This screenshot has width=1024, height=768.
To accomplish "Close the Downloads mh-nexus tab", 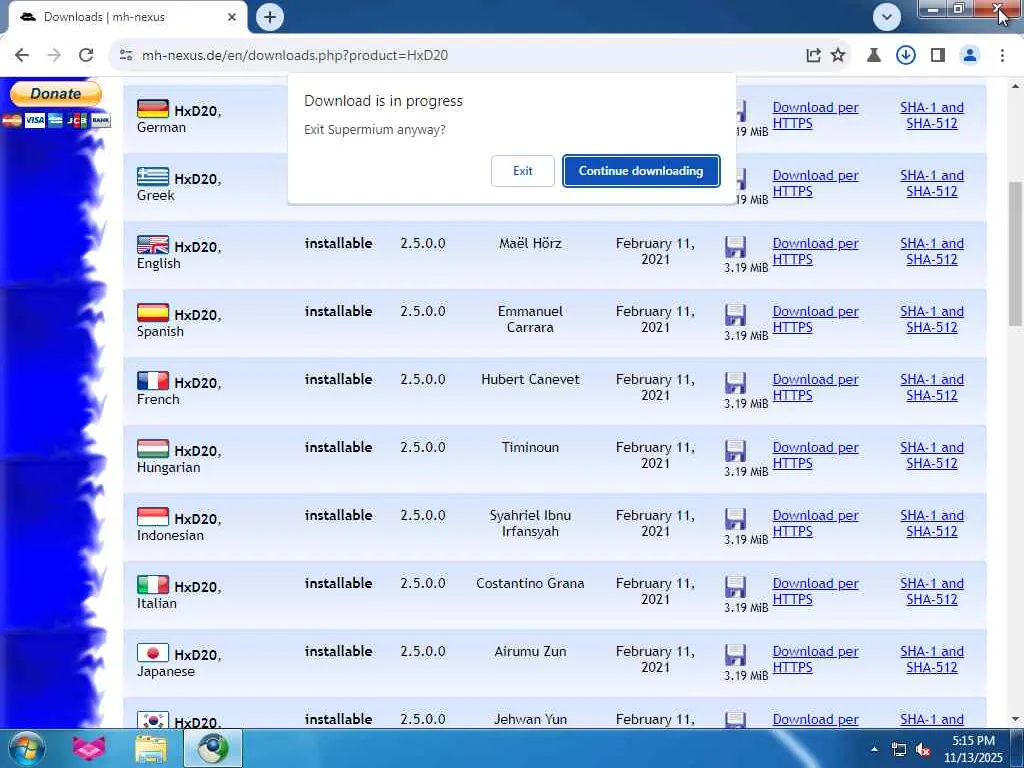I will click(x=232, y=17).
